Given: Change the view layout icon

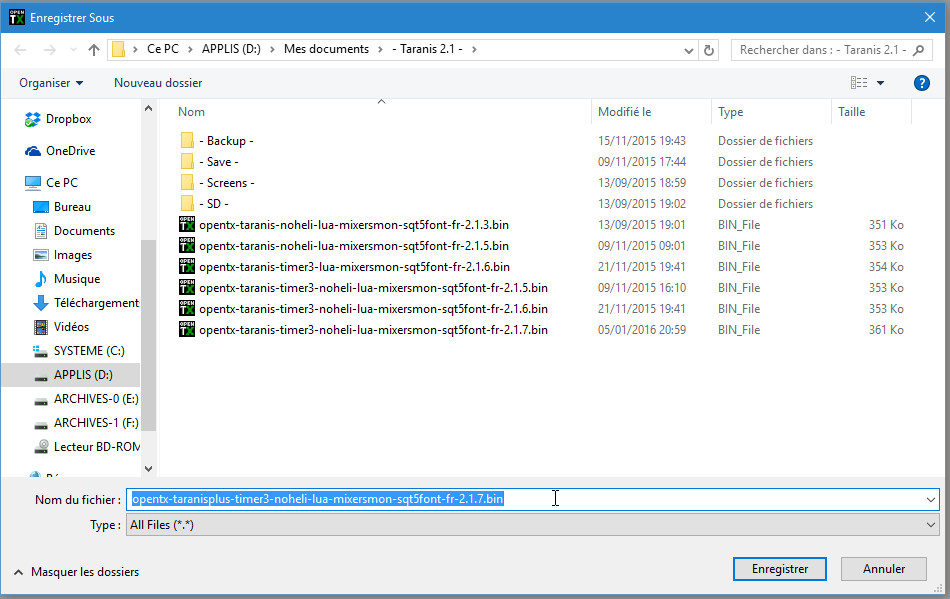Looking at the screenshot, I should pos(859,82).
